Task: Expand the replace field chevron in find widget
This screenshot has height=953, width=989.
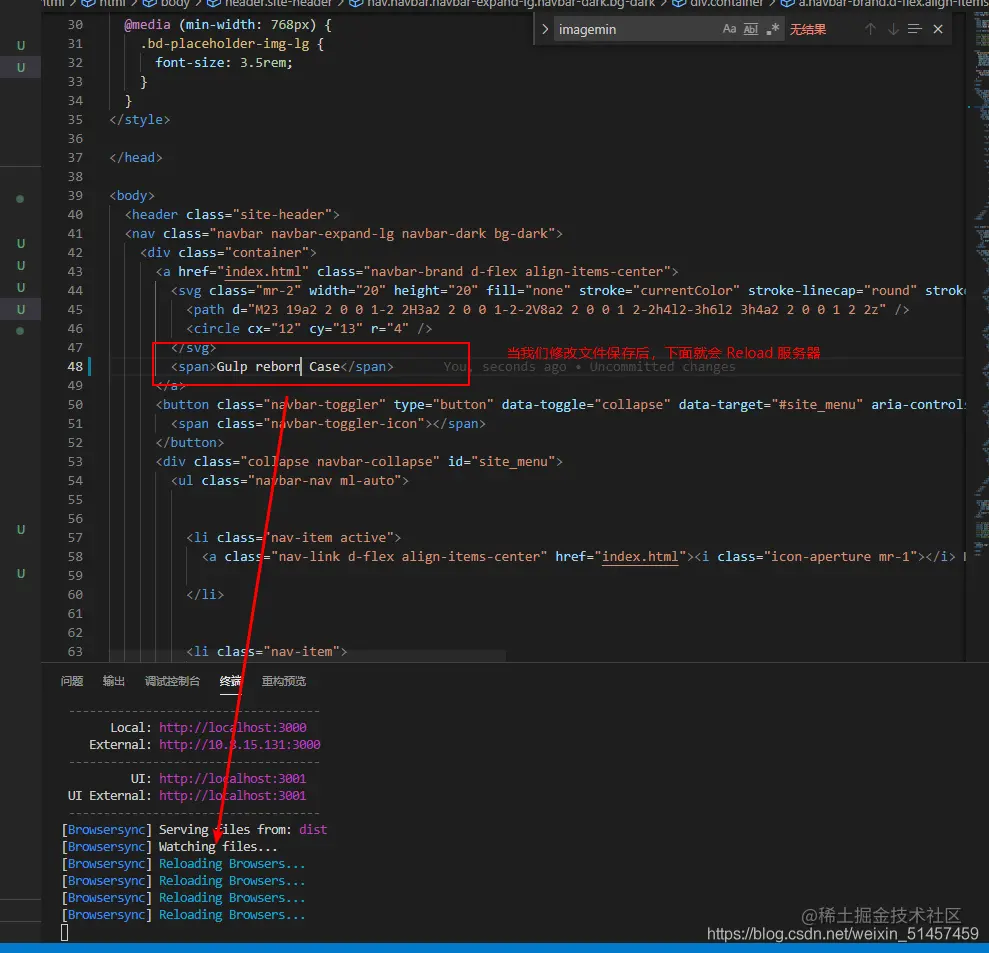Action: tap(544, 30)
